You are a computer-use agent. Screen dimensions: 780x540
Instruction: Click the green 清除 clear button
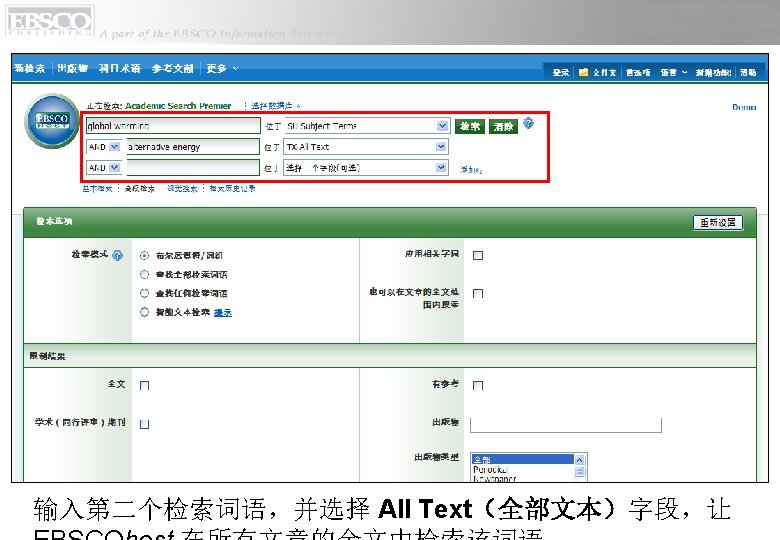(503, 126)
